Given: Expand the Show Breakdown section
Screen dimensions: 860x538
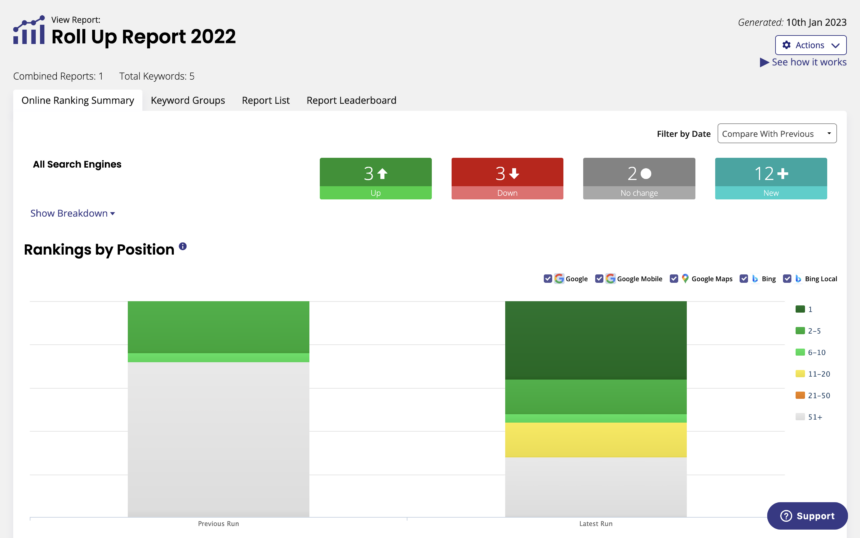Looking at the screenshot, I should coord(73,213).
